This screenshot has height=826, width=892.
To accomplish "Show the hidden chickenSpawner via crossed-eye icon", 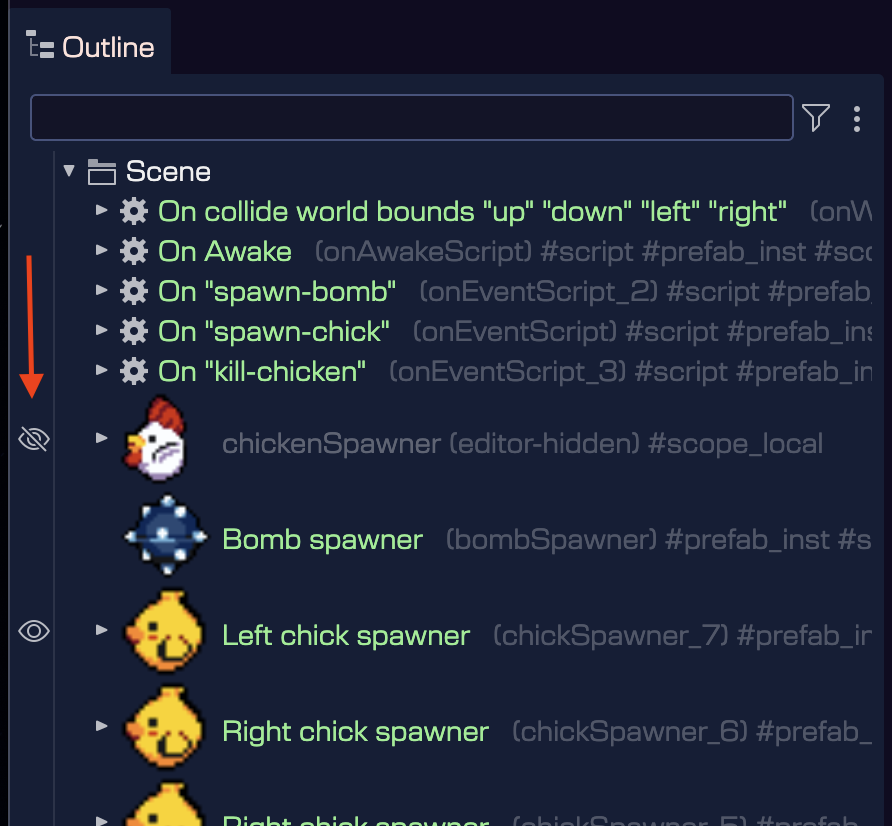I will (34, 438).
